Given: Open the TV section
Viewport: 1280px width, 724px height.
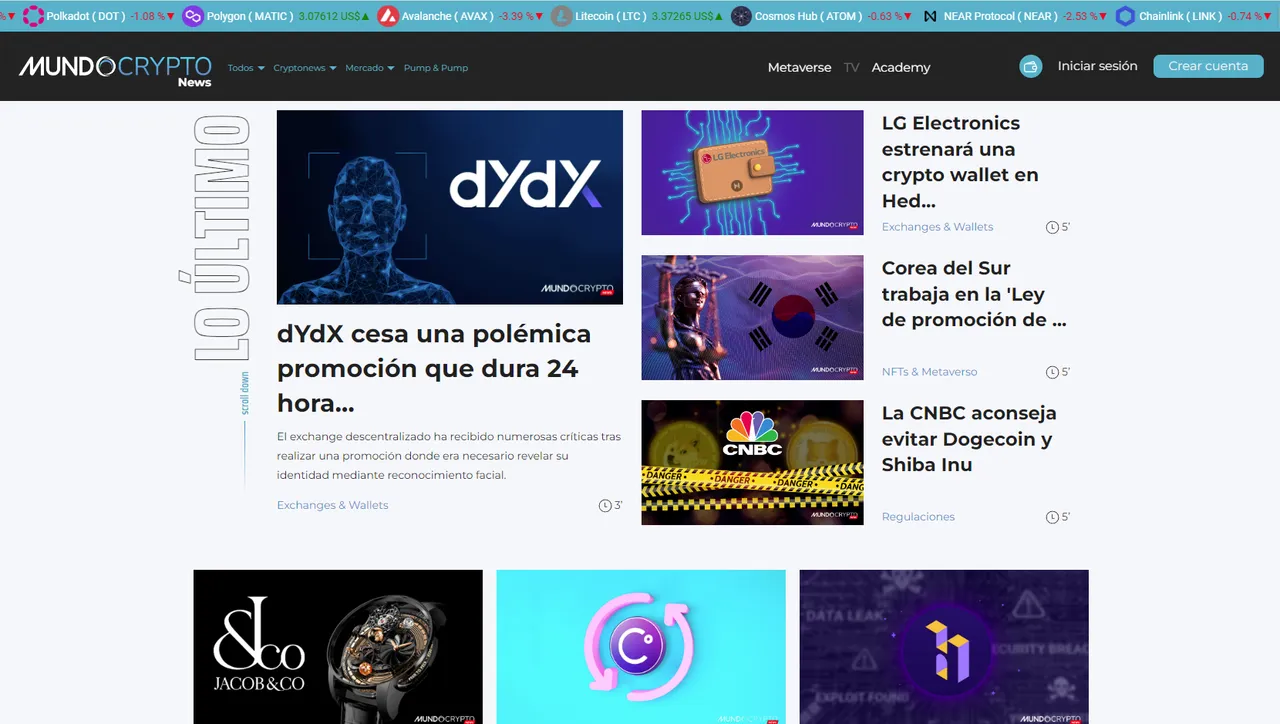Looking at the screenshot, I should (851, 67).
